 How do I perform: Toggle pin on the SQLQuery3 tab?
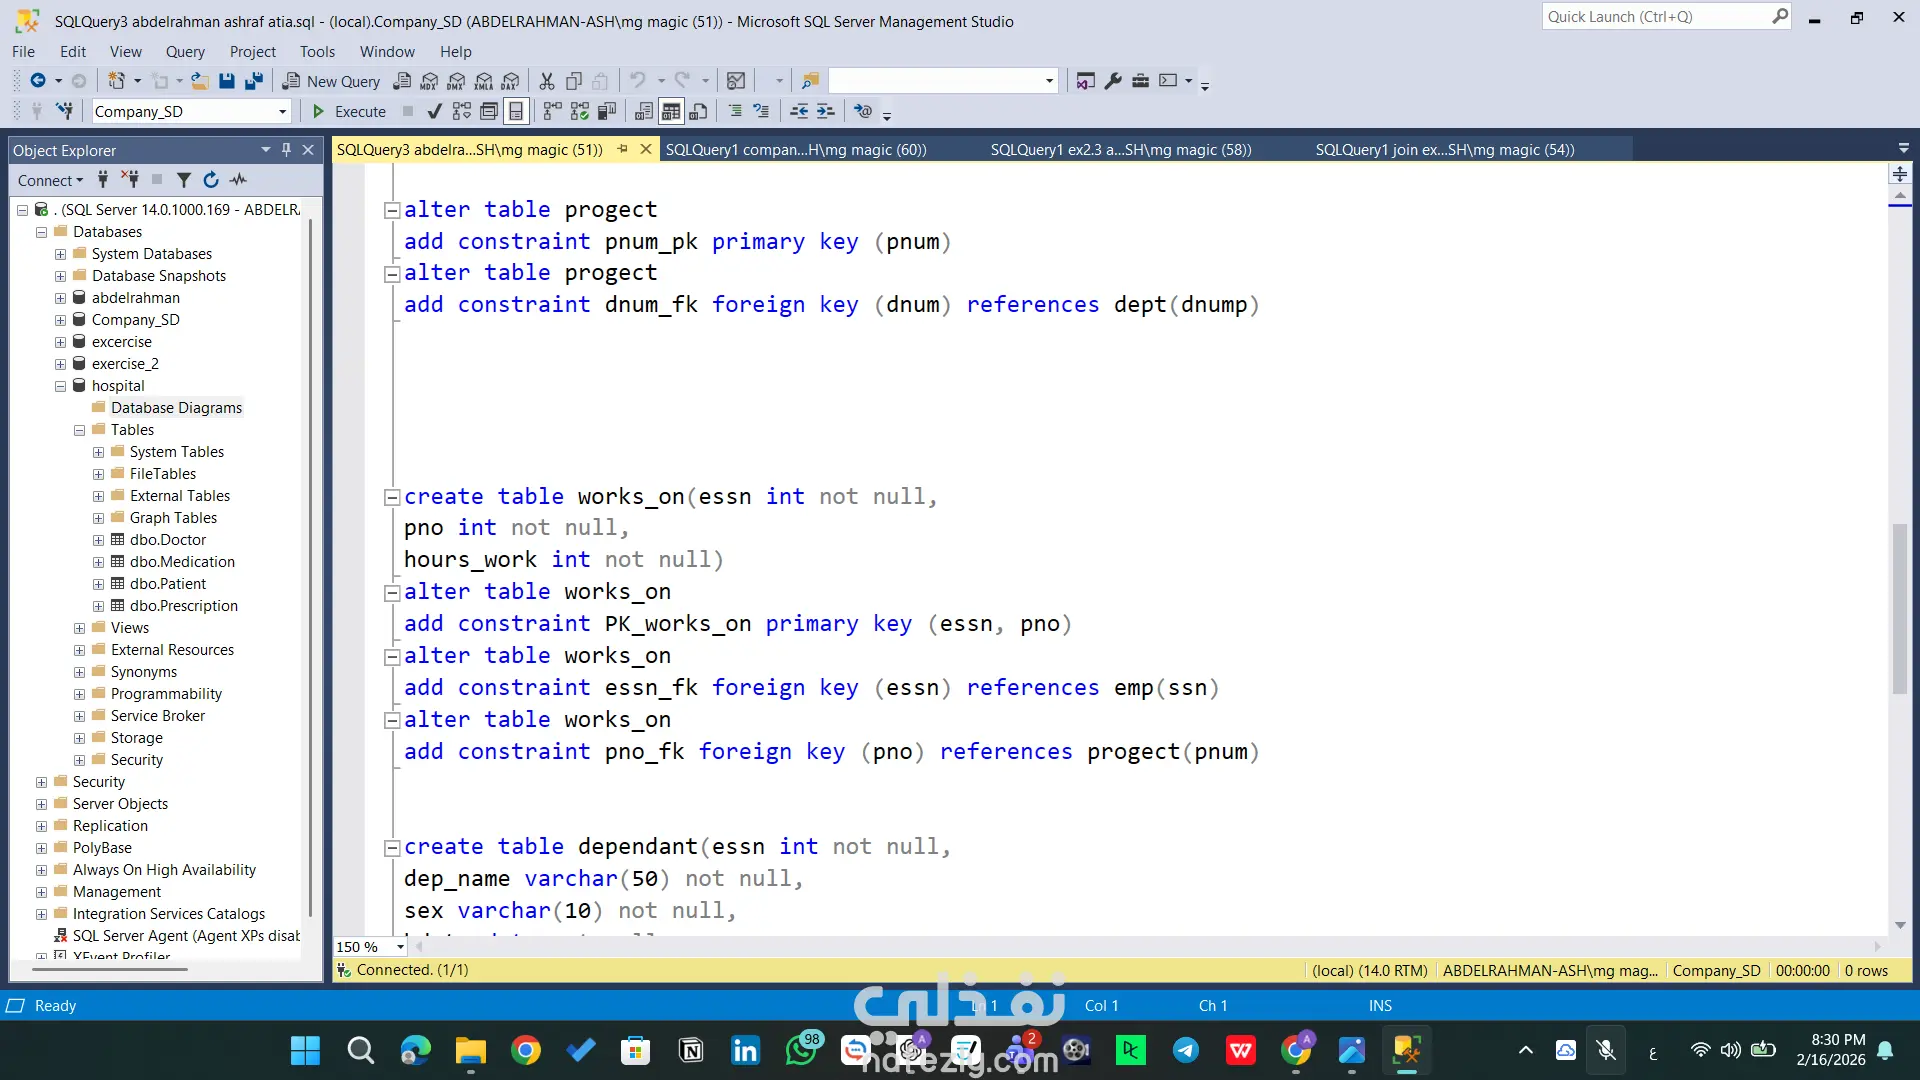[622, 149]
